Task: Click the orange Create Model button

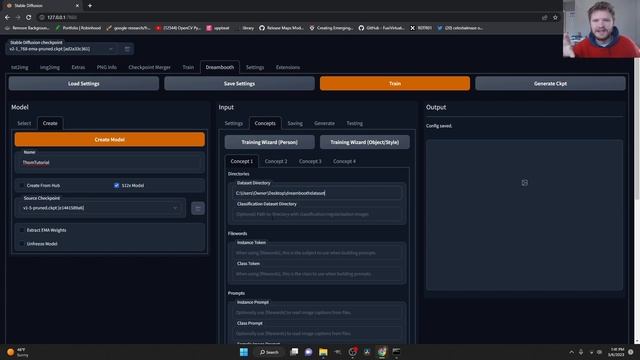Action: (x=109, y=140)
